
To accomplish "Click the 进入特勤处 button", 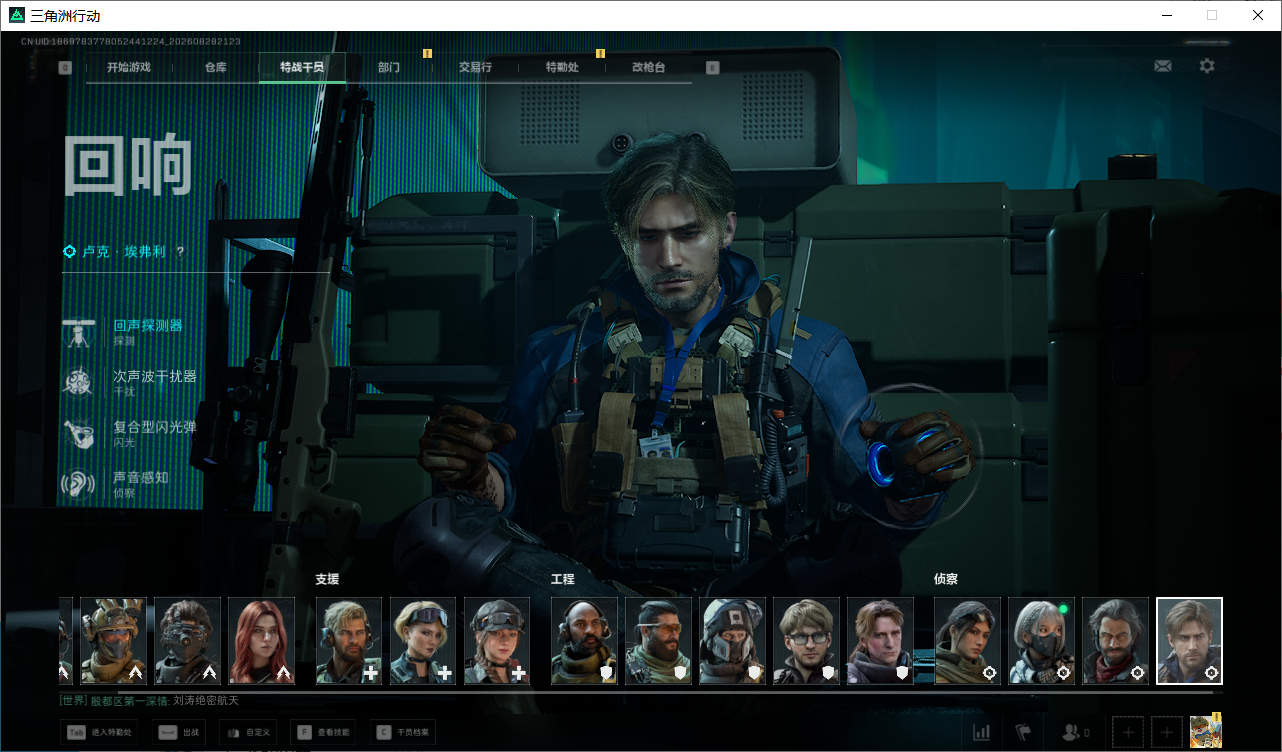I will tap(98, 732).
